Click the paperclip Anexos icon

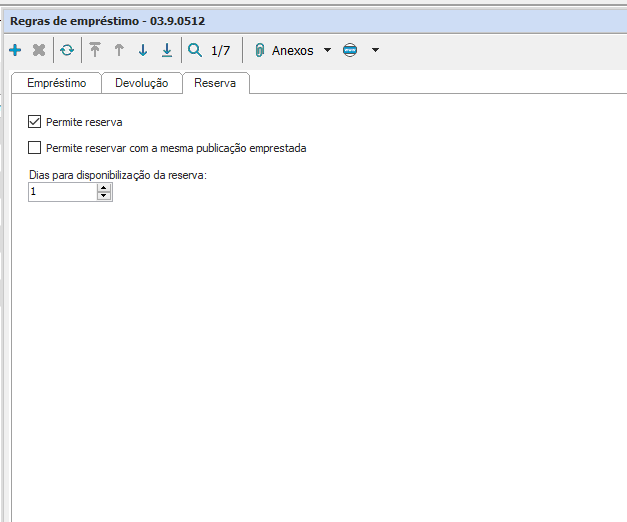click(x=259, y=50)
